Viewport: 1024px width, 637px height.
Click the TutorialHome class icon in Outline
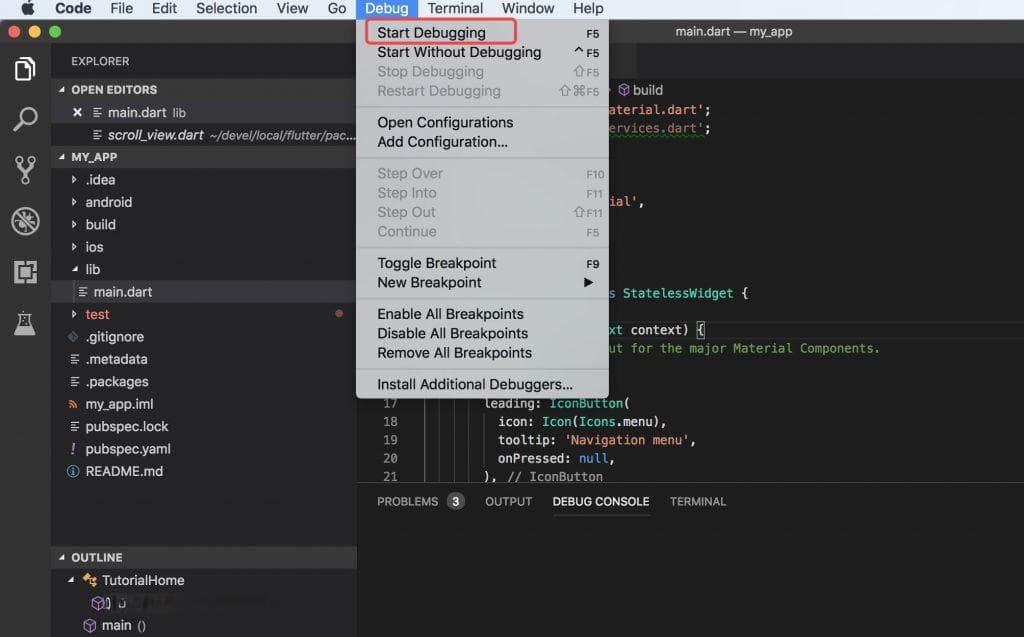pyautogui.click(x=90, y=580)
